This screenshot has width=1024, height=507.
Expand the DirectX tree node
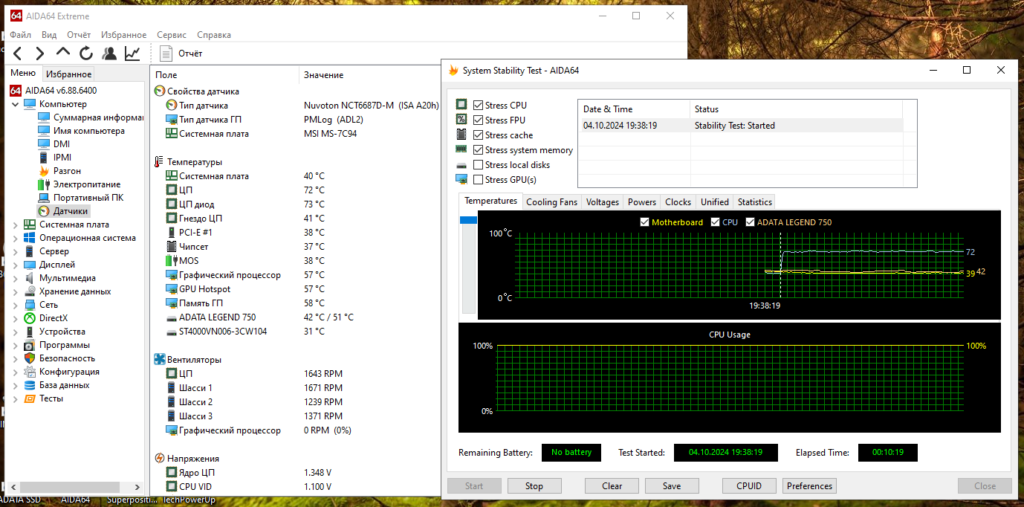16,318
